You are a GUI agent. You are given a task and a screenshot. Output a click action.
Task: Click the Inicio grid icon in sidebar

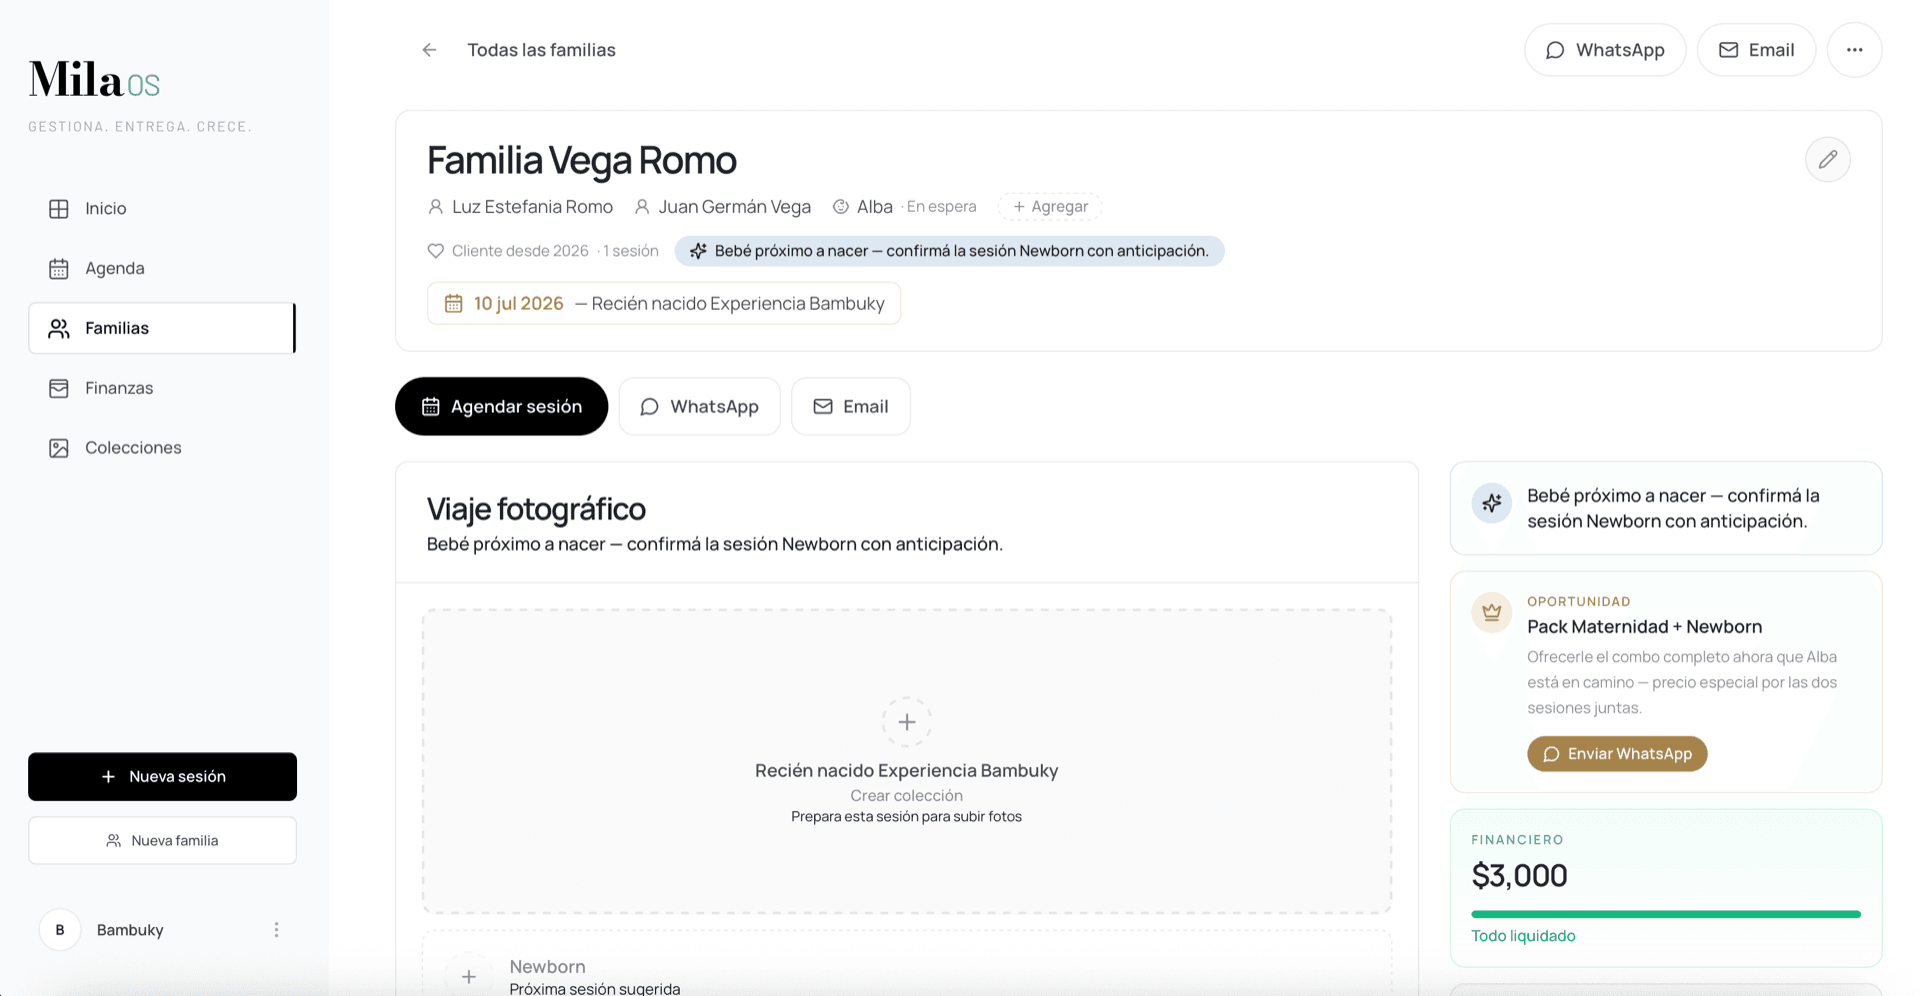click(59, 209)
